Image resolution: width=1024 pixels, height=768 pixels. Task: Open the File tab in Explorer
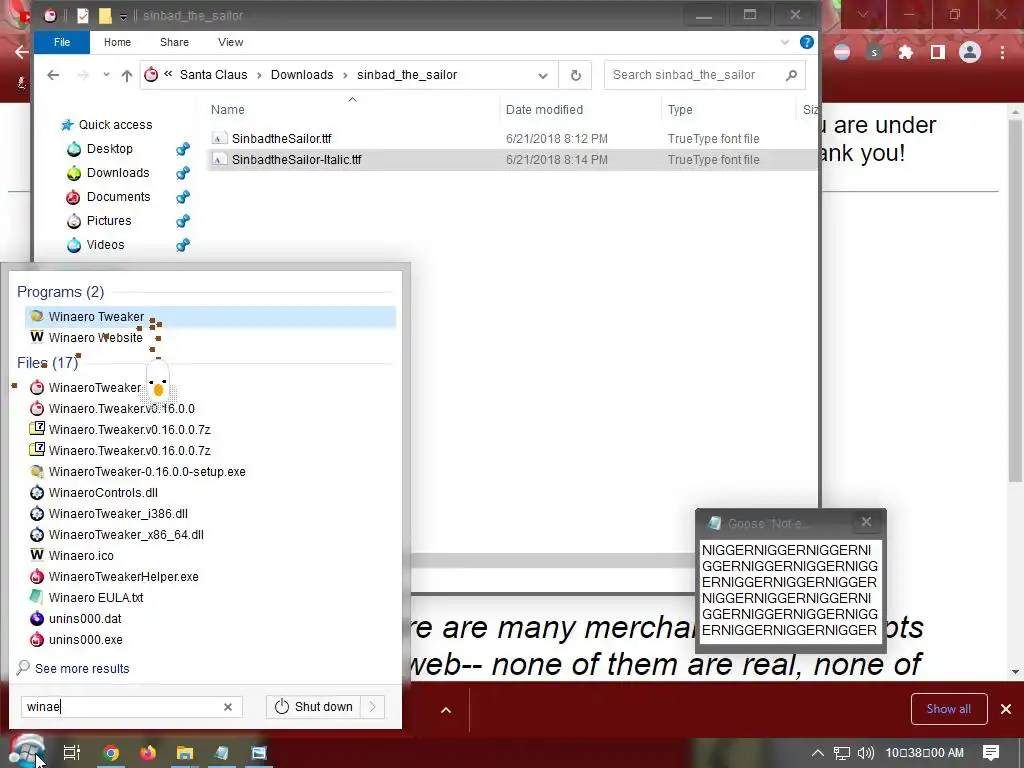point(62,42)
